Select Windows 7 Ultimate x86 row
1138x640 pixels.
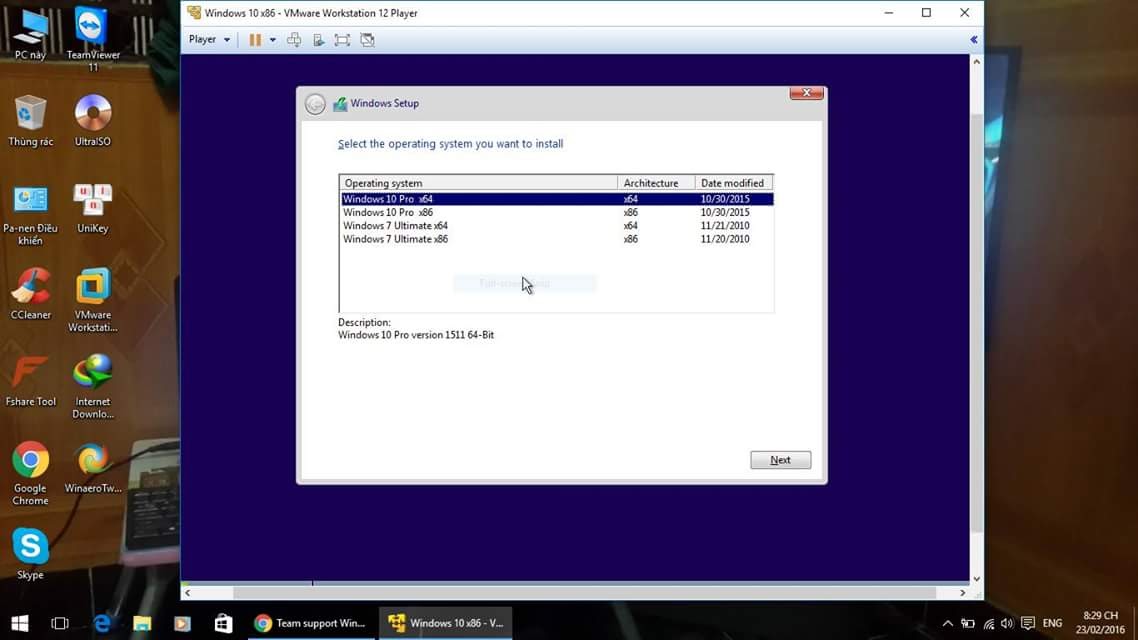557,239
